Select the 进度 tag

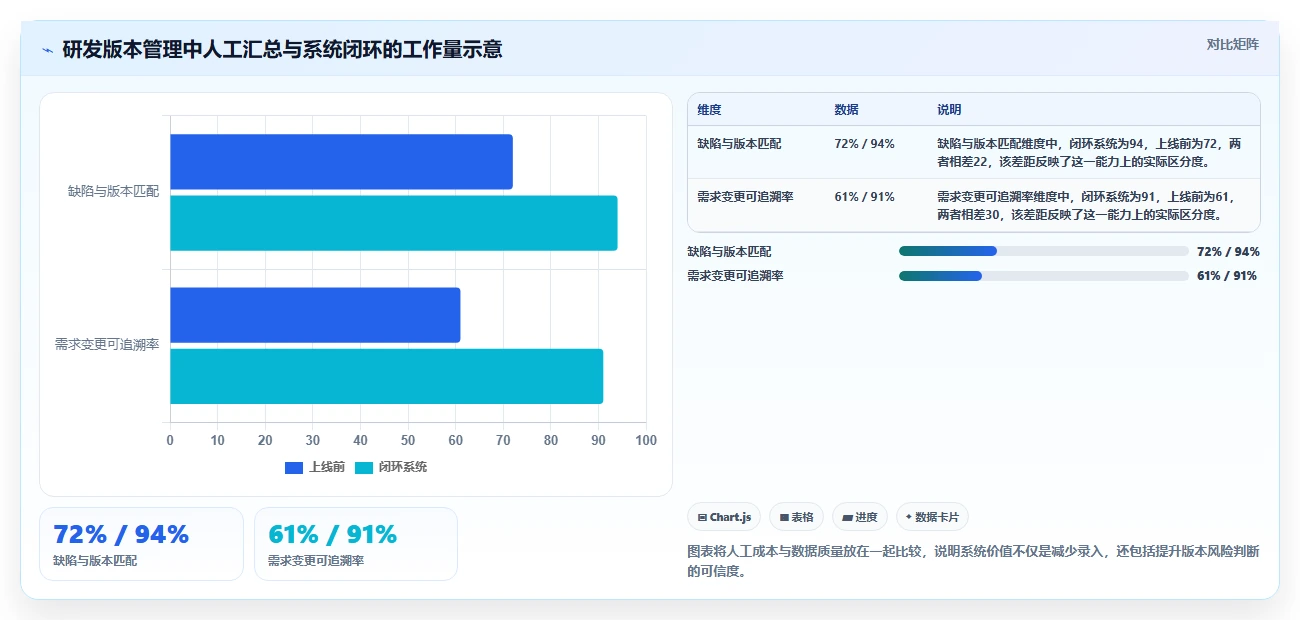click(860, 517)
